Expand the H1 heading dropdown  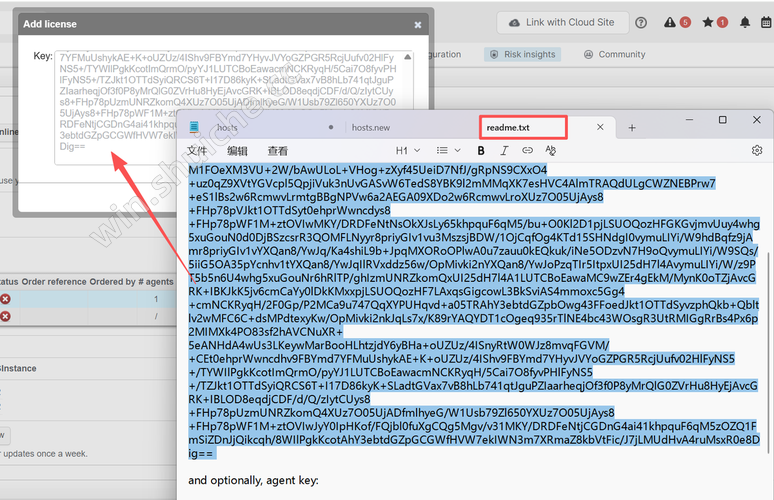coord(405,151)
